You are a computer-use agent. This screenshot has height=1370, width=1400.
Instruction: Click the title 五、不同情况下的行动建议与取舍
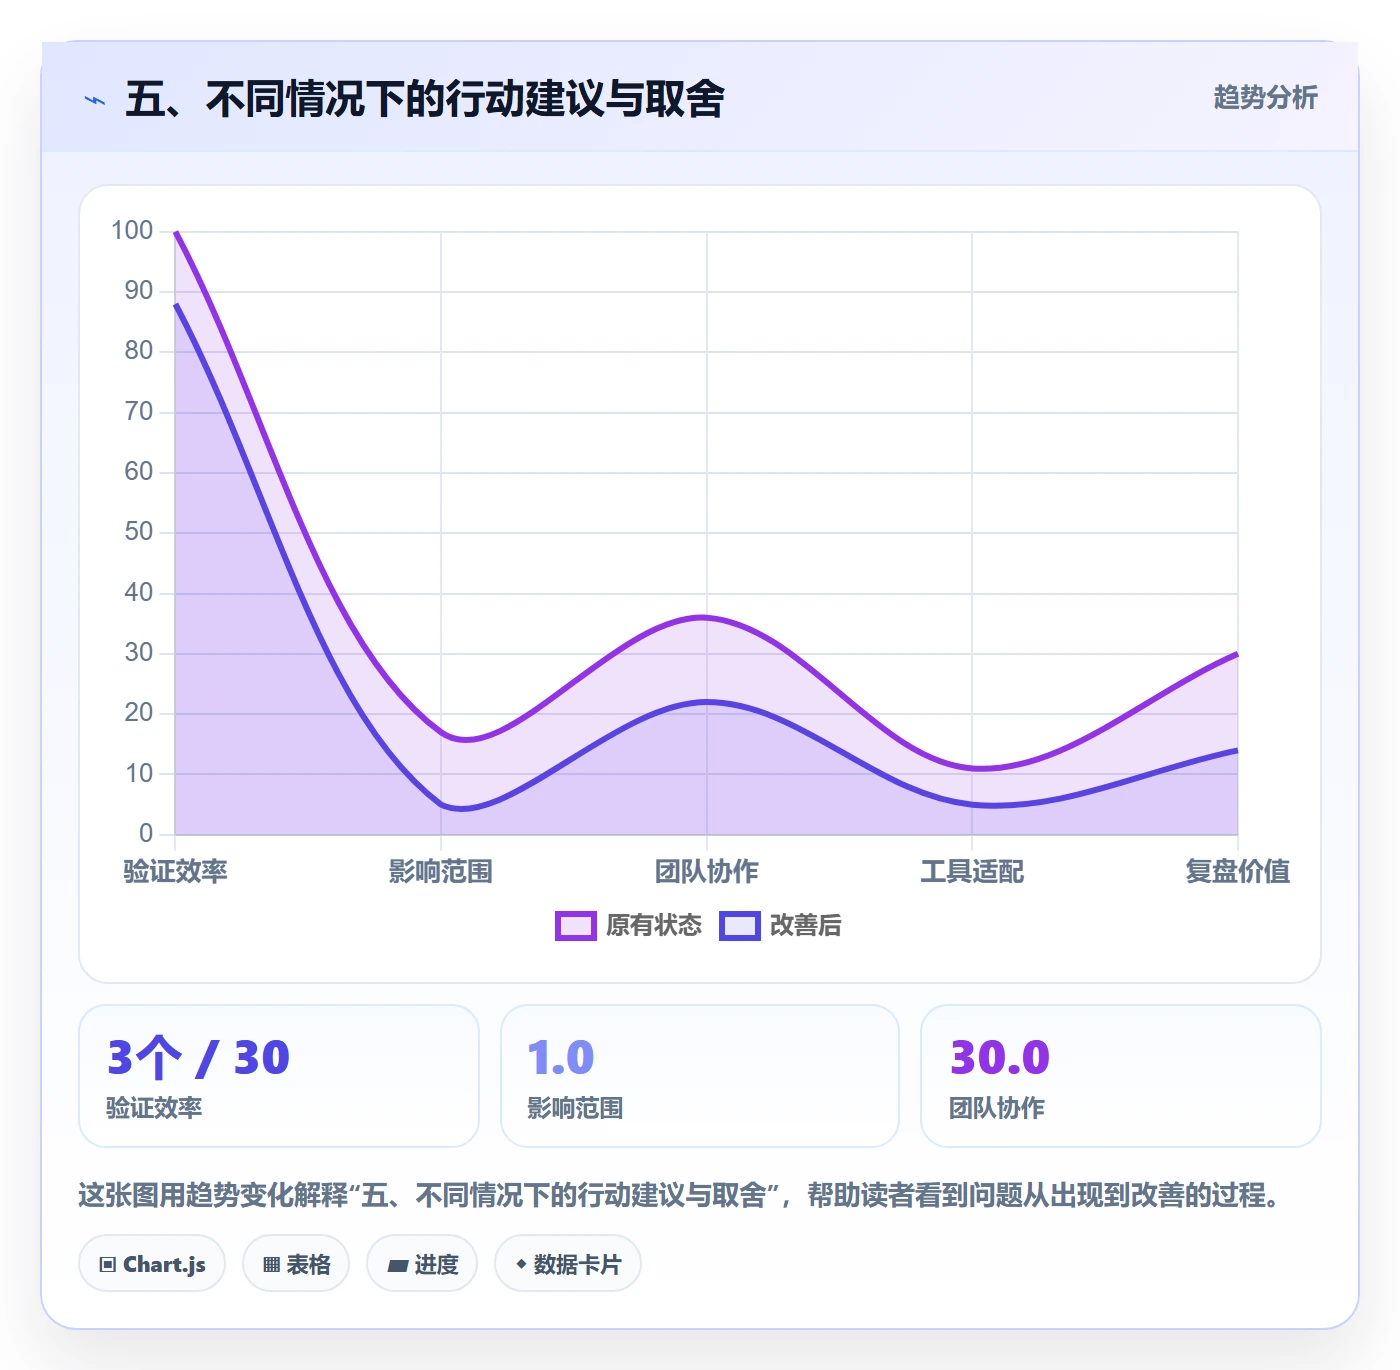425,99
